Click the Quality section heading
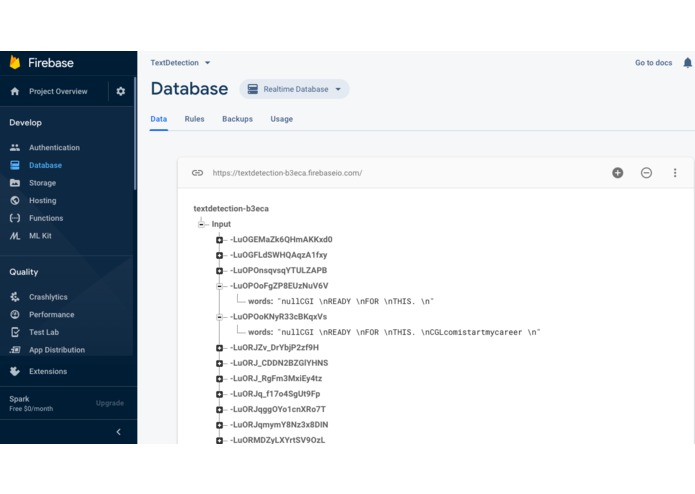The width and height of the screenshot is (695, 494). [23, 272]
